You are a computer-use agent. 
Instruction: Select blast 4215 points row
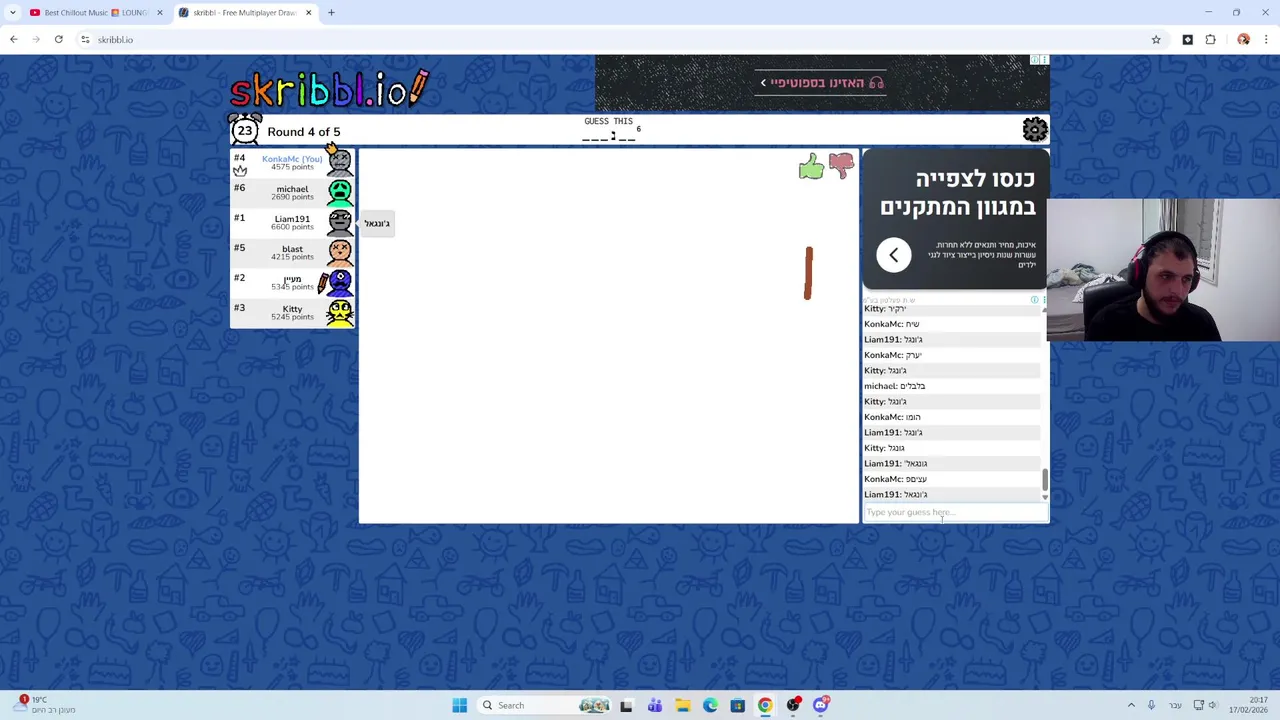pyautogui.click(x=292, y=252)
